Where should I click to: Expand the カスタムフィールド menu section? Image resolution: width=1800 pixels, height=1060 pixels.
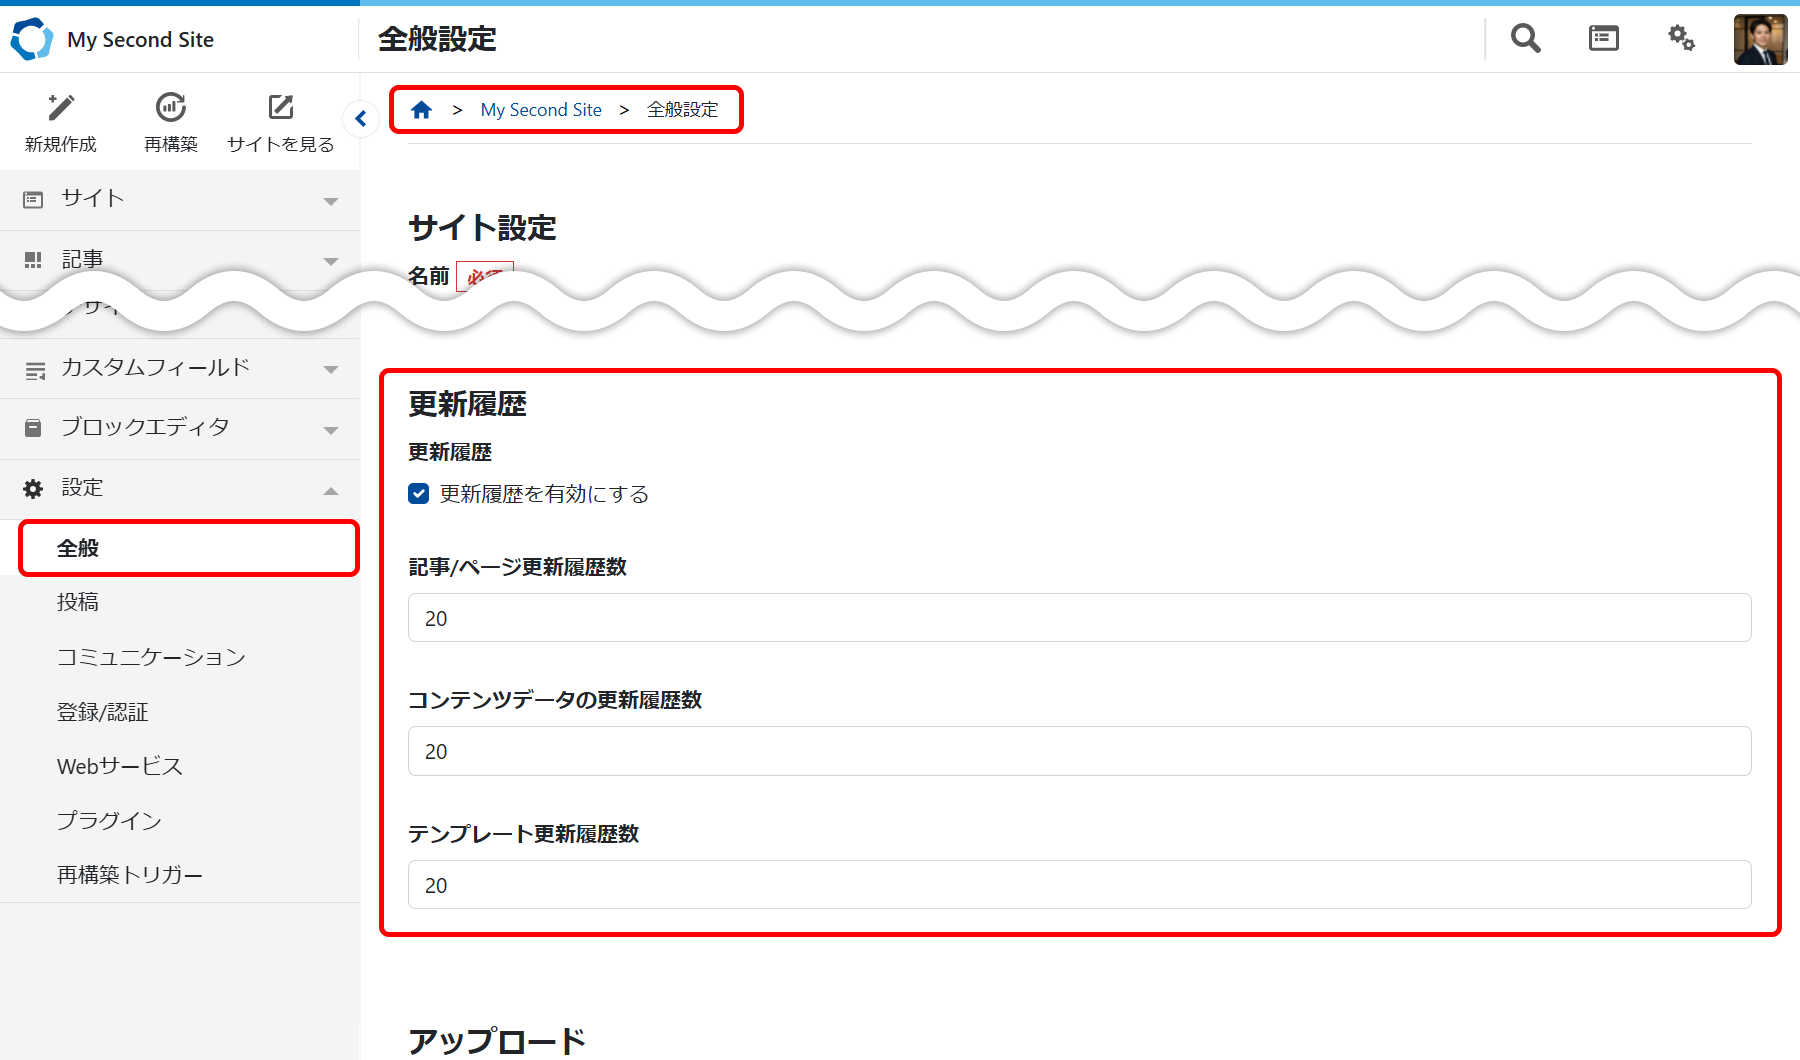[x=180, y=368]
